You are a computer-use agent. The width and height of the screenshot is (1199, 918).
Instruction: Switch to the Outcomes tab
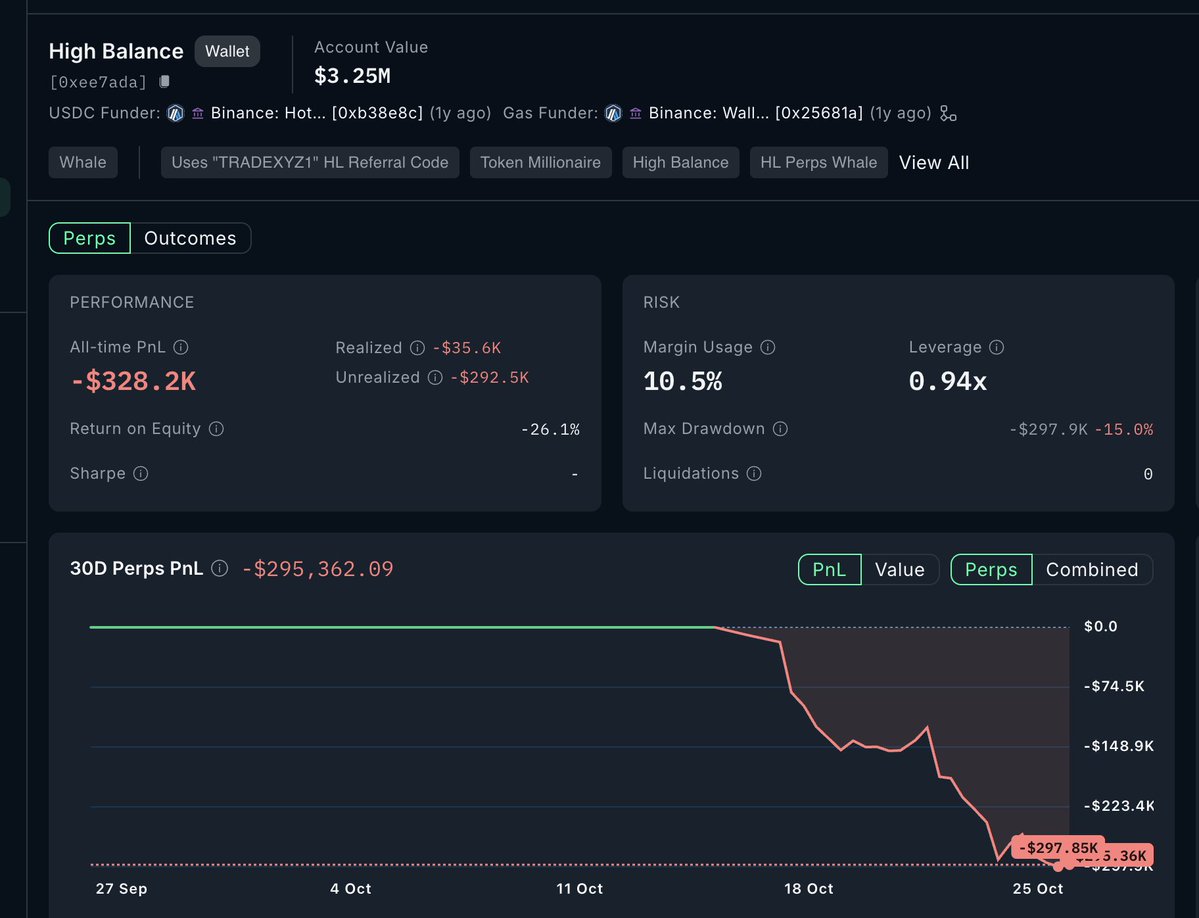point(190,238)
